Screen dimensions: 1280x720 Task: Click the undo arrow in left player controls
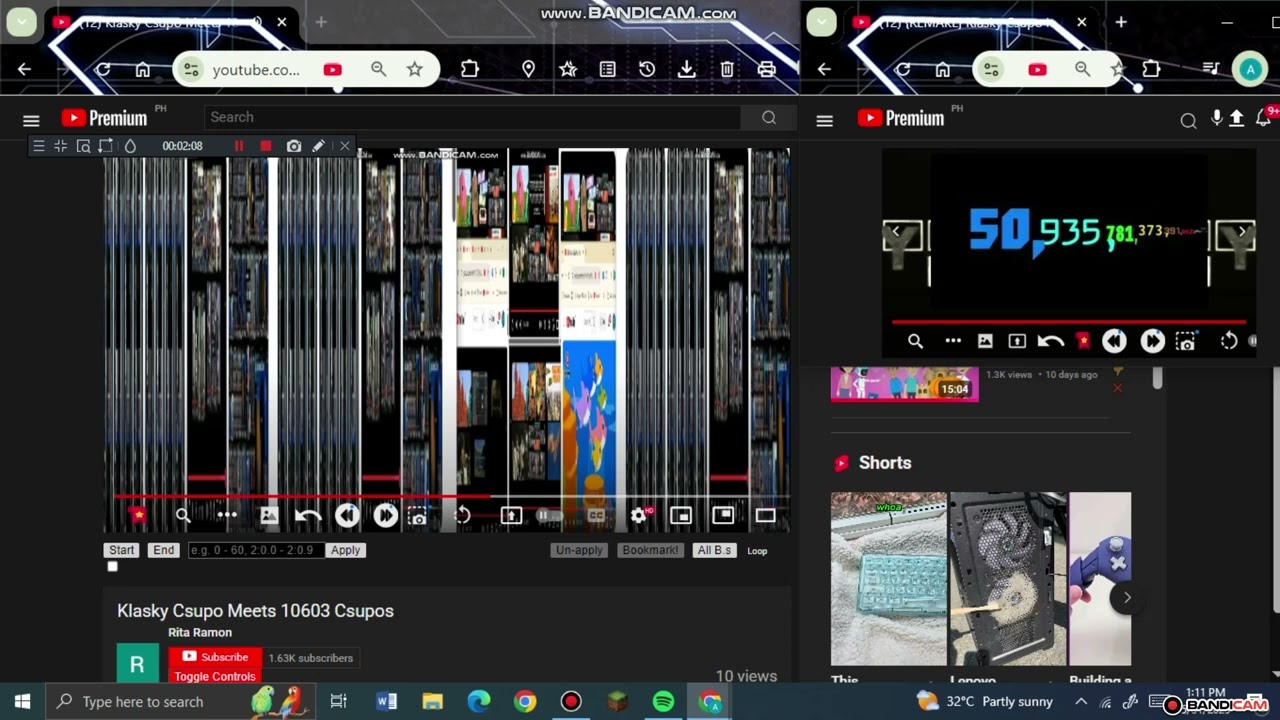tap(308, 516)
